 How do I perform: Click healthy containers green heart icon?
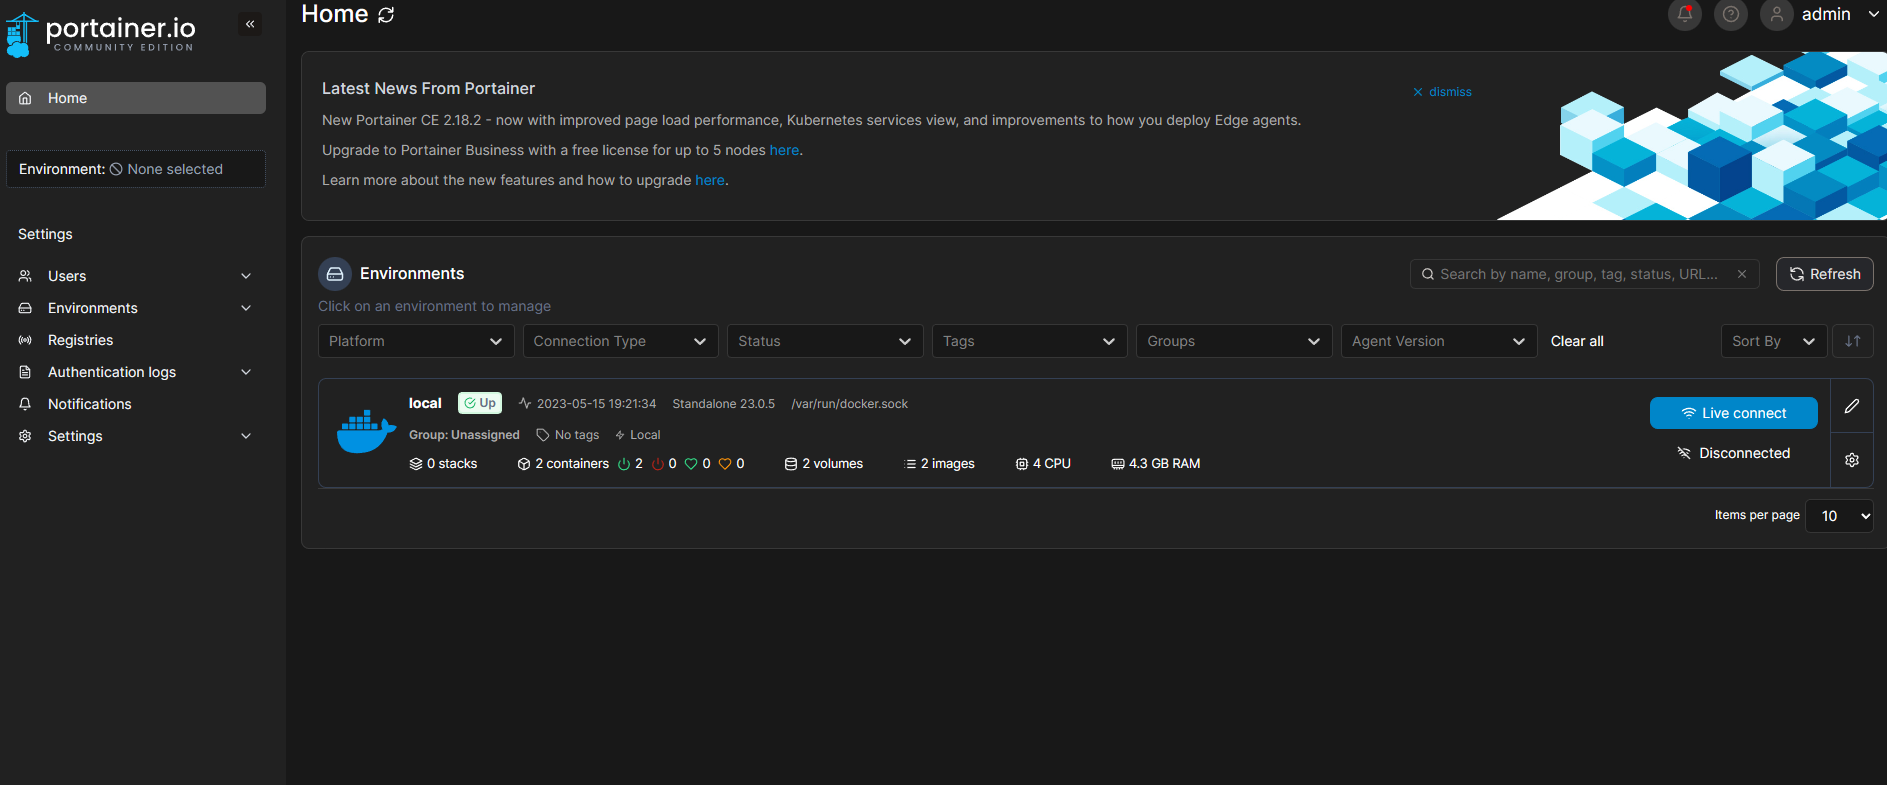[x=691, y=464]
